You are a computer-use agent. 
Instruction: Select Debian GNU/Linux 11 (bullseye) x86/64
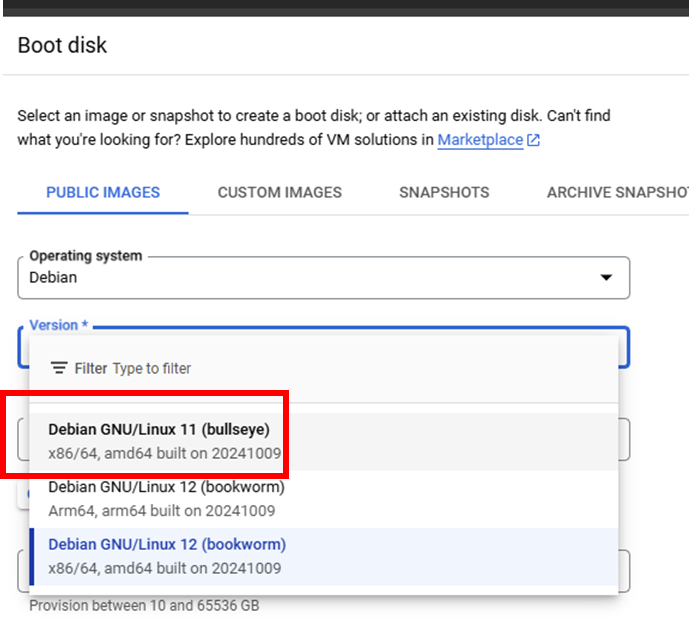click(x=323, y=441)
